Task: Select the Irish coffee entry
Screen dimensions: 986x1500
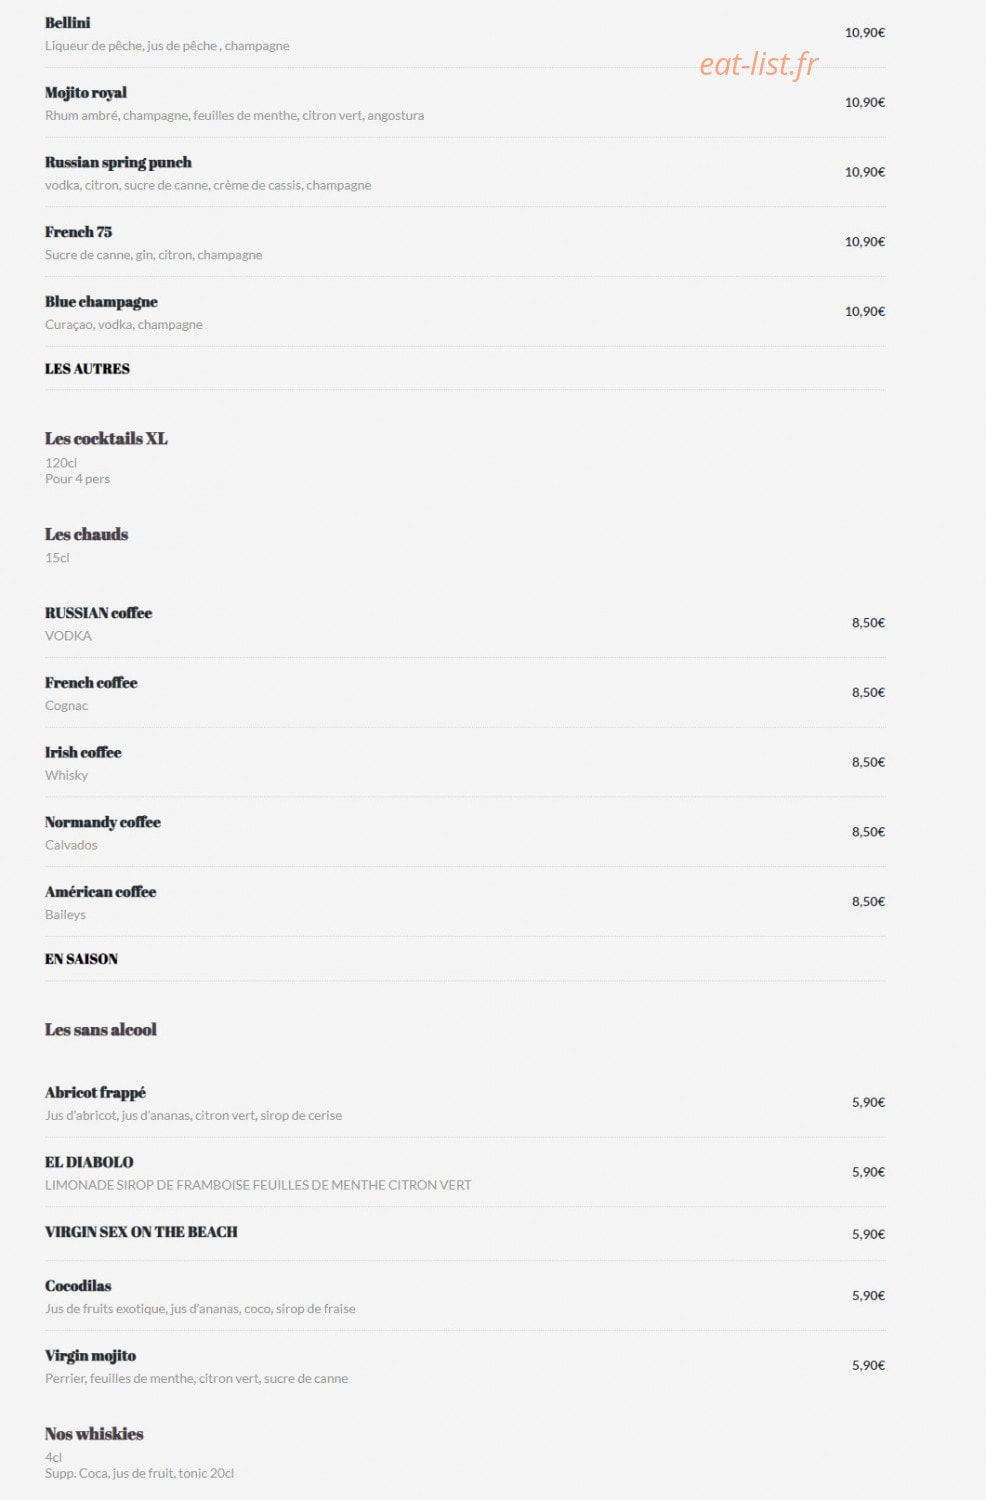Action: pos(83,753)
